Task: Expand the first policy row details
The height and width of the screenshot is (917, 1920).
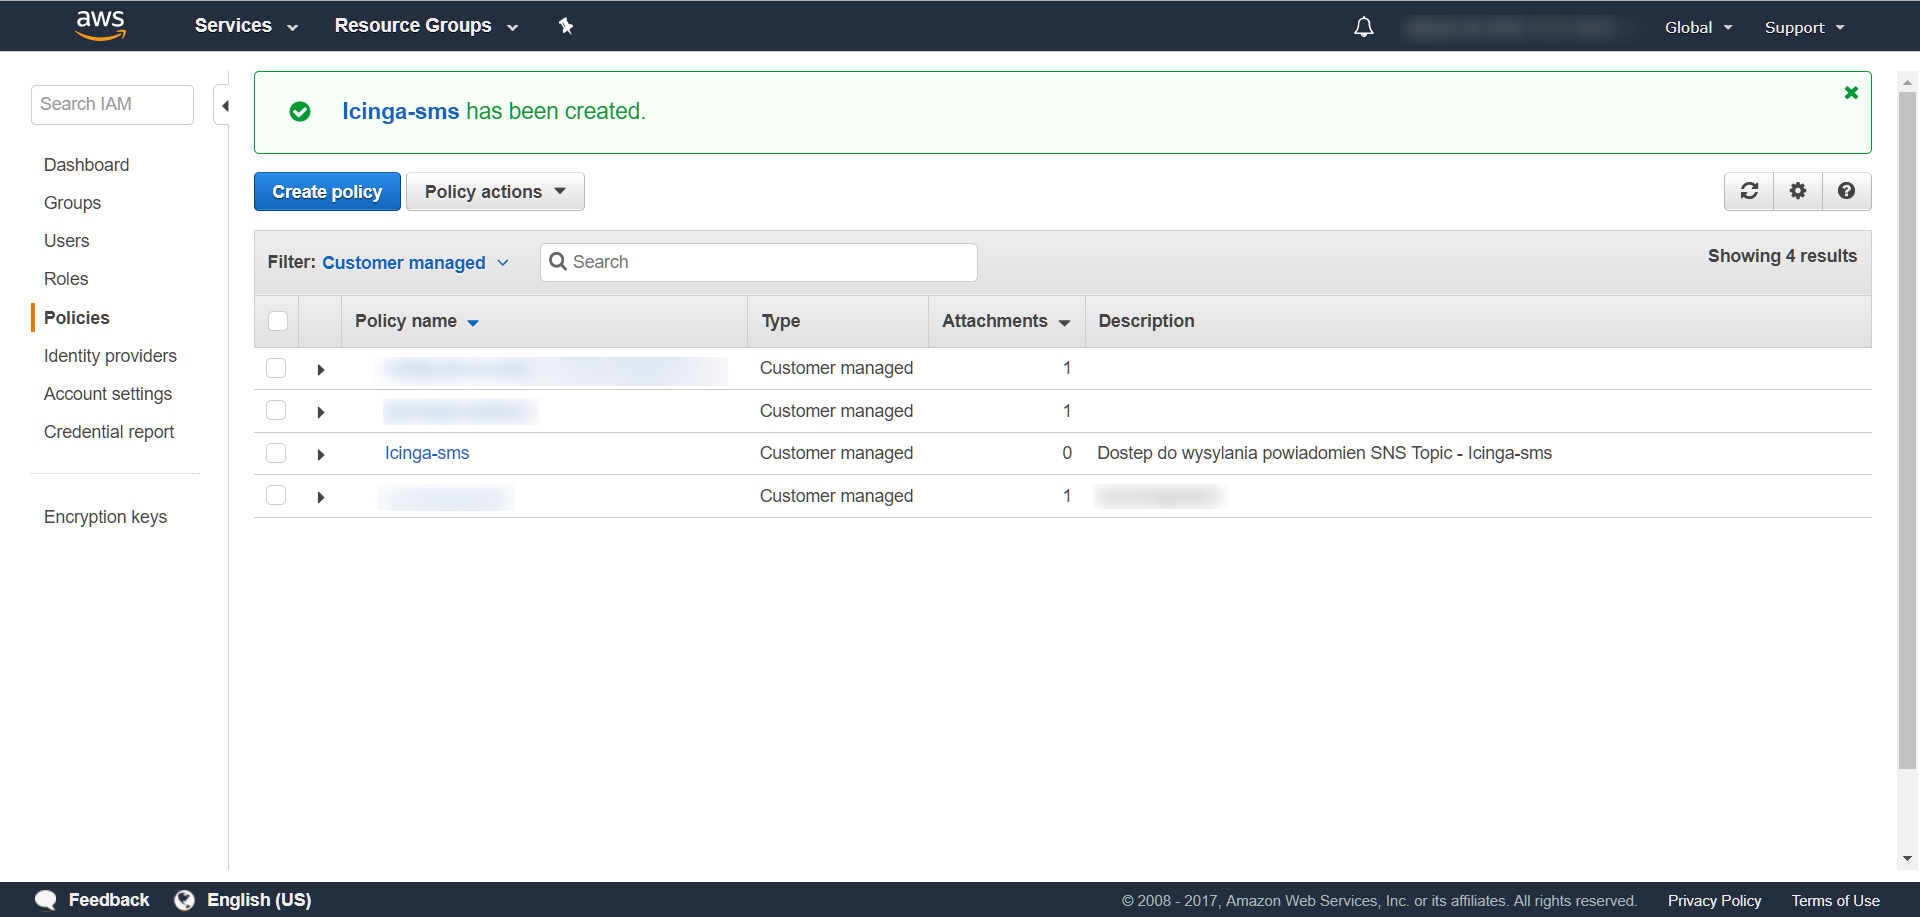Action: (321, 370)
